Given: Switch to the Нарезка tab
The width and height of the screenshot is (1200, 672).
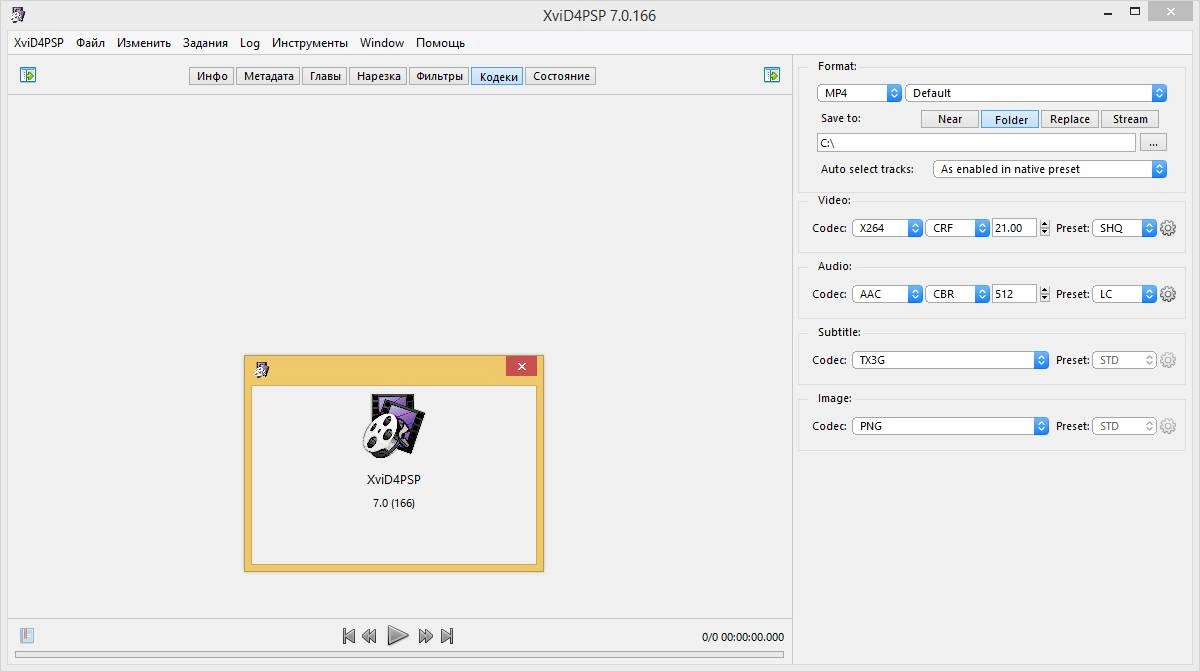Looking at the screenshot, I should [378, 76].
